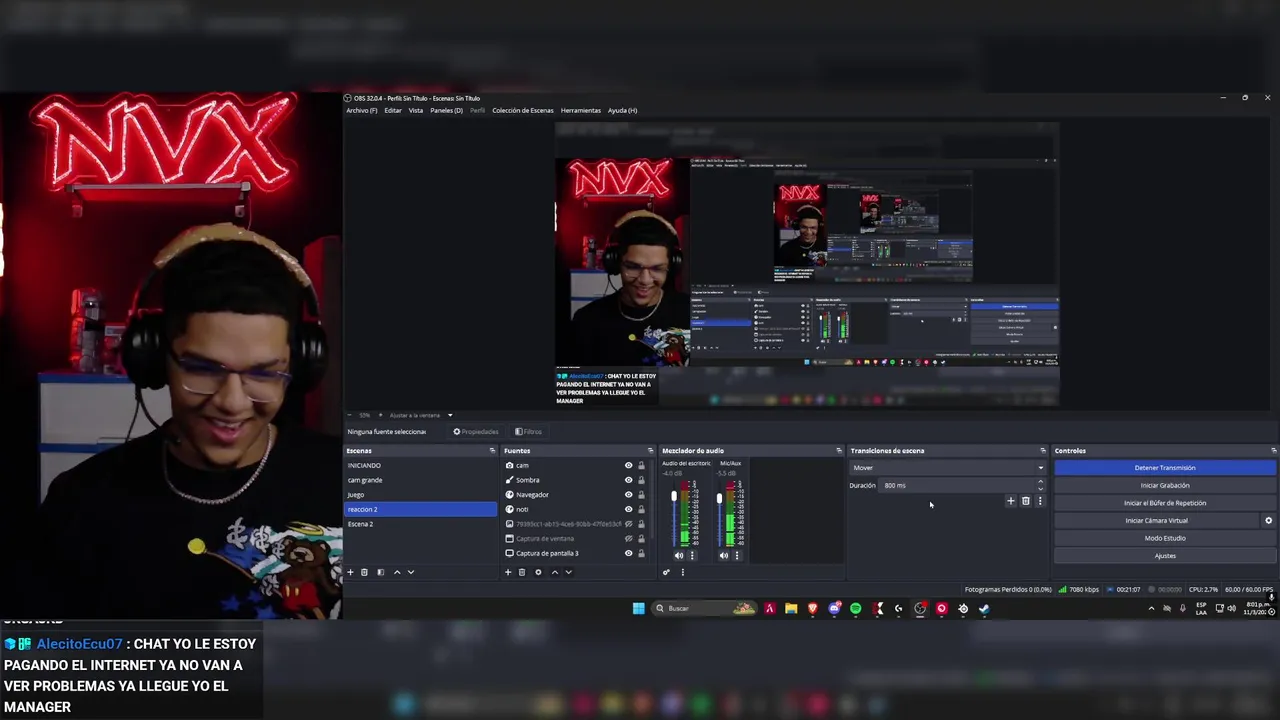Undock the Escenas panel
This screenshot has width=1280, height=720.
[x=492, y=451]
